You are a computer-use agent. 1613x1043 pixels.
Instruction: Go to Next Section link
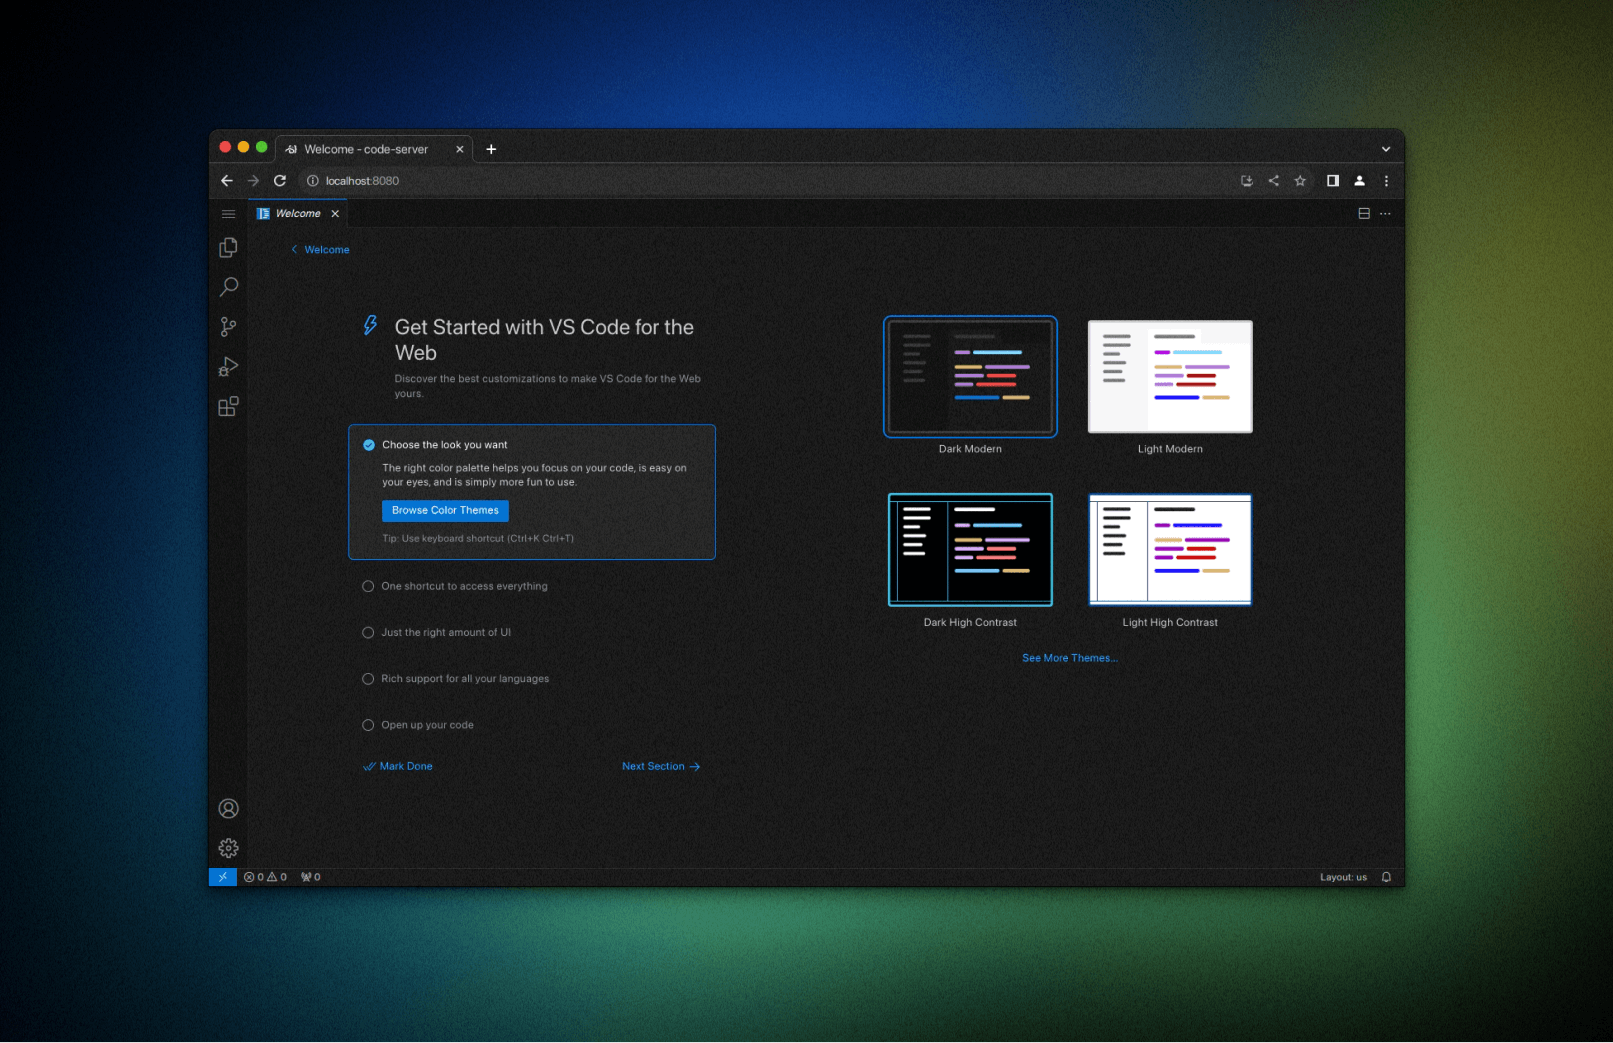661,766
